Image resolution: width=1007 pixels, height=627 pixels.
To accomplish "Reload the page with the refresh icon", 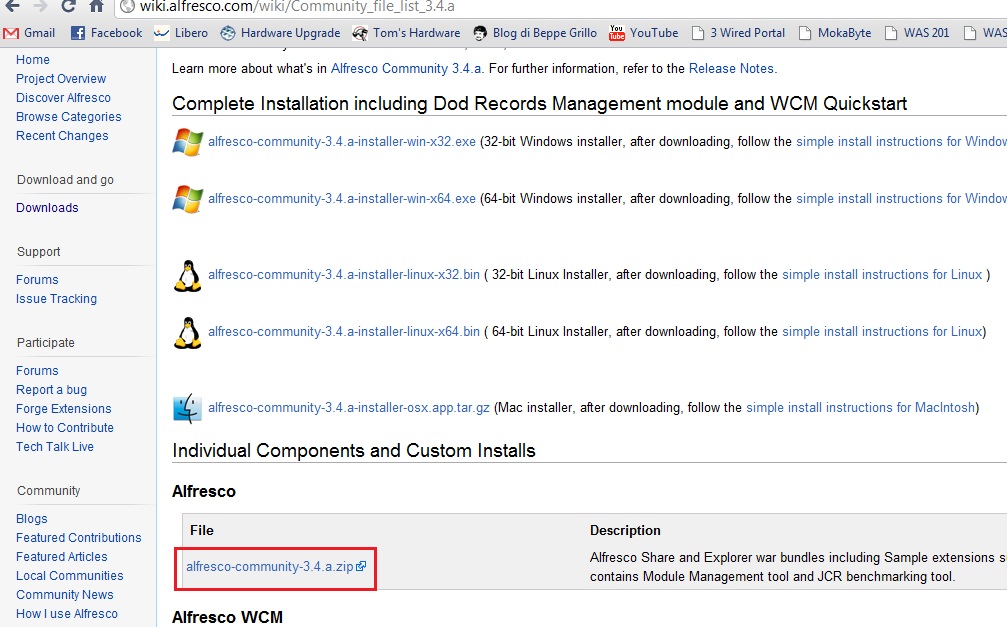I will click(68, 6).
